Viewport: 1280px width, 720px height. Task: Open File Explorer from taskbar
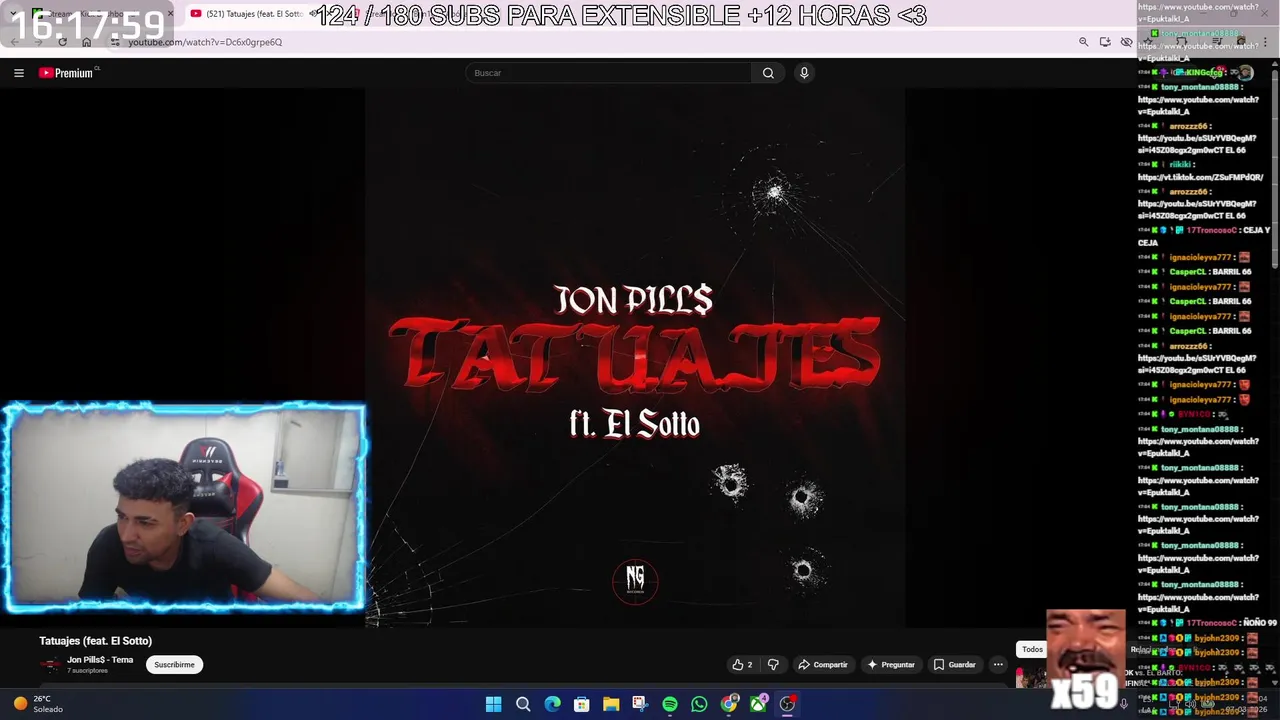[611, 704]
